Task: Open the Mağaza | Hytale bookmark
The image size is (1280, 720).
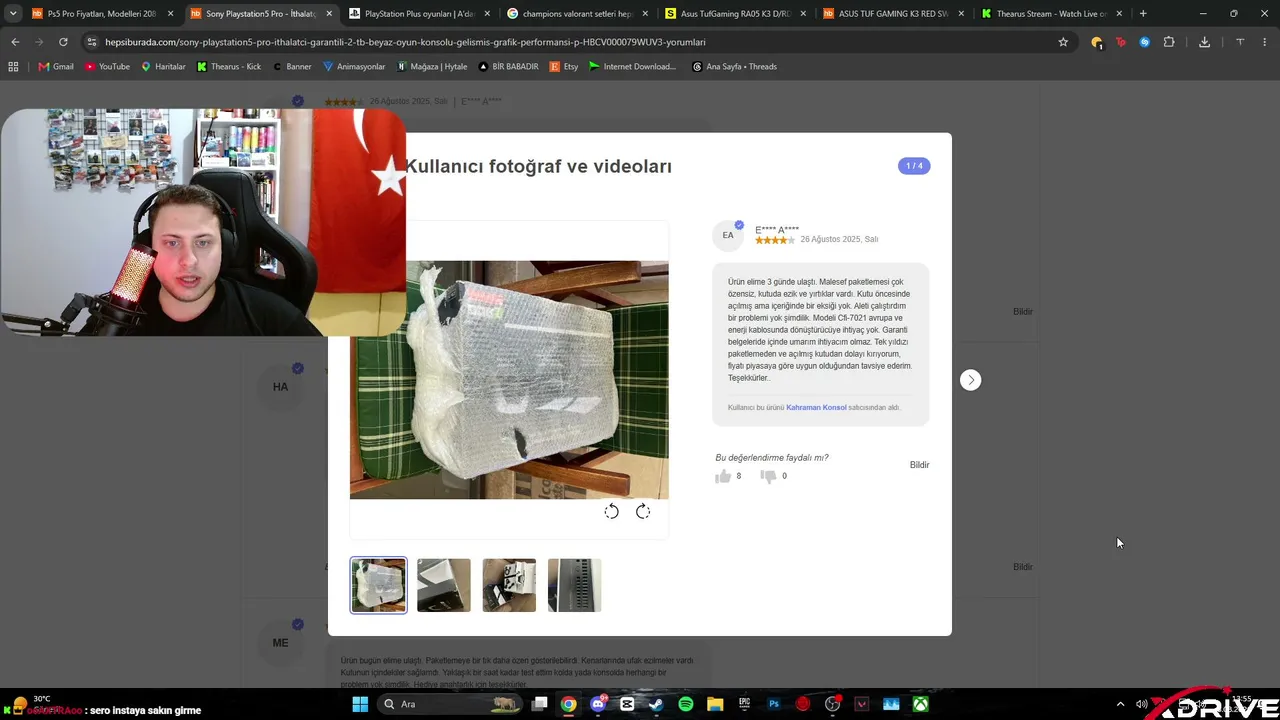Action: pos(432,66)
